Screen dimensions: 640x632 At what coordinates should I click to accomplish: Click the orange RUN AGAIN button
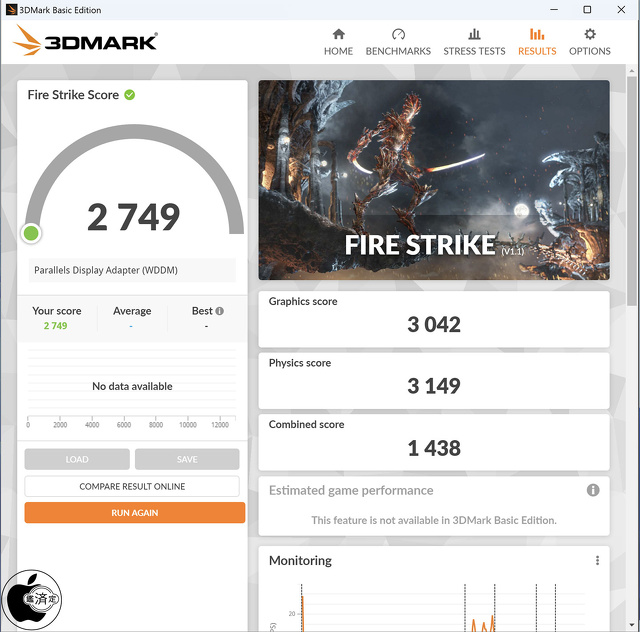coord(135,513)
